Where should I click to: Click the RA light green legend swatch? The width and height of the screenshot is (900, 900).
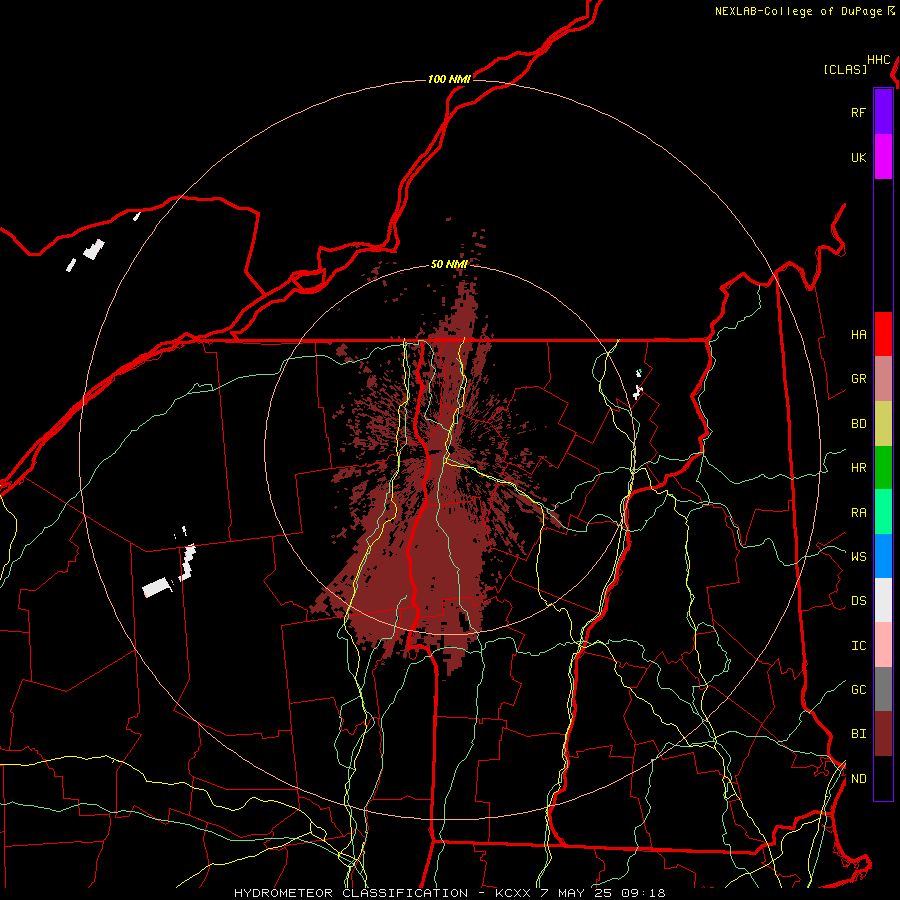pyautogui.click(x=883, y=512)
